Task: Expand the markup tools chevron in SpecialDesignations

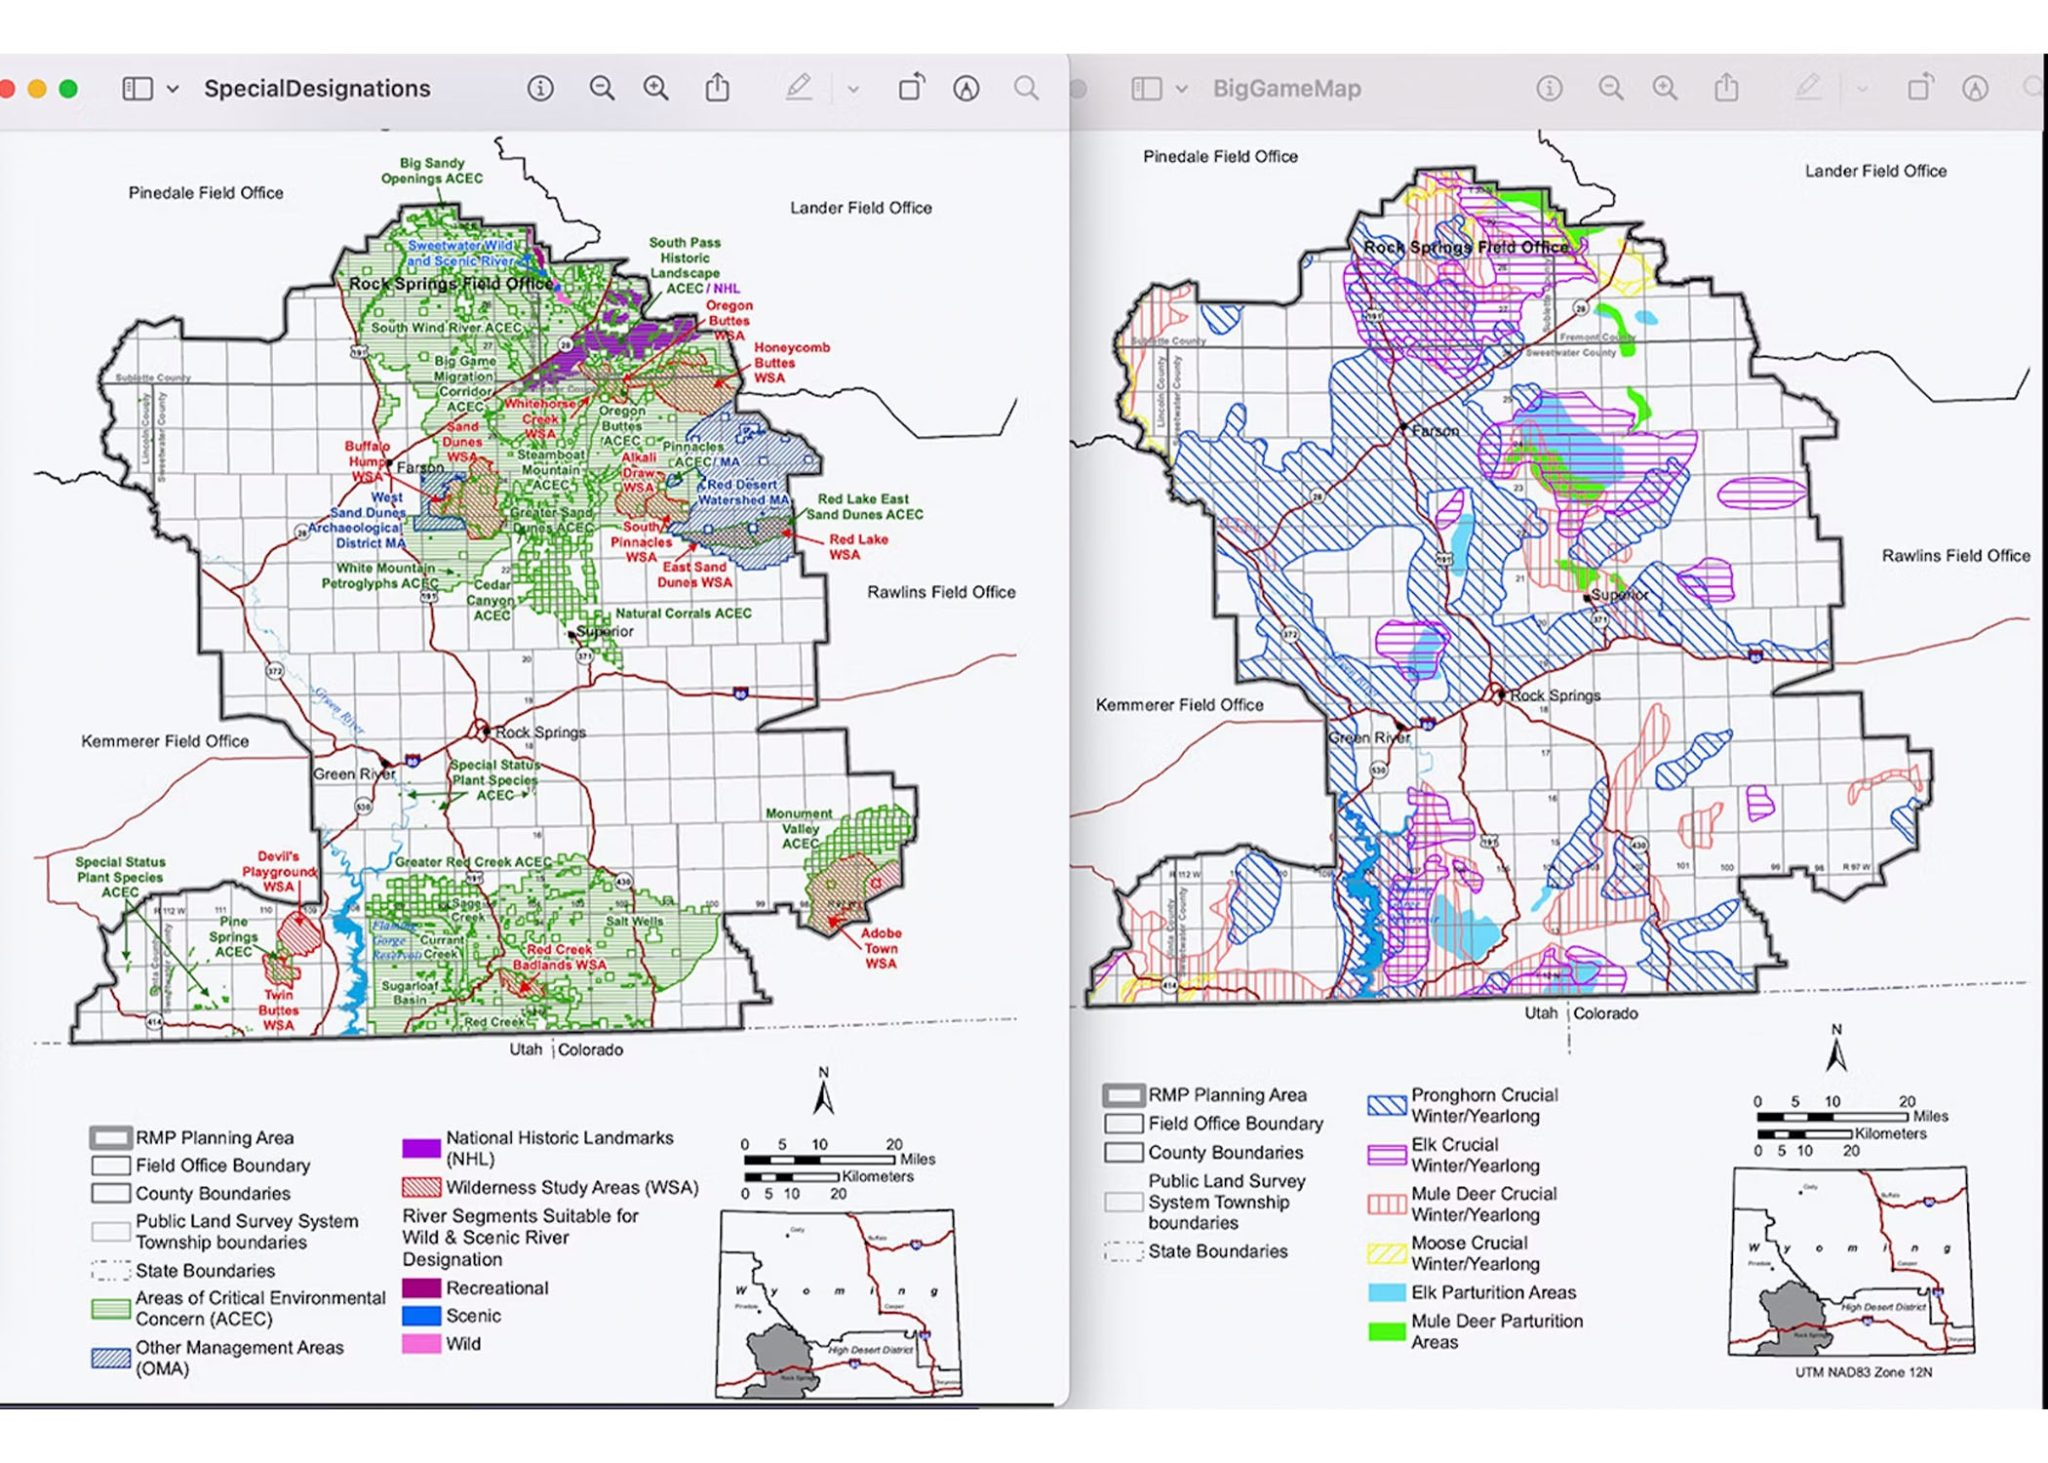Action: (x=851, y=88)
